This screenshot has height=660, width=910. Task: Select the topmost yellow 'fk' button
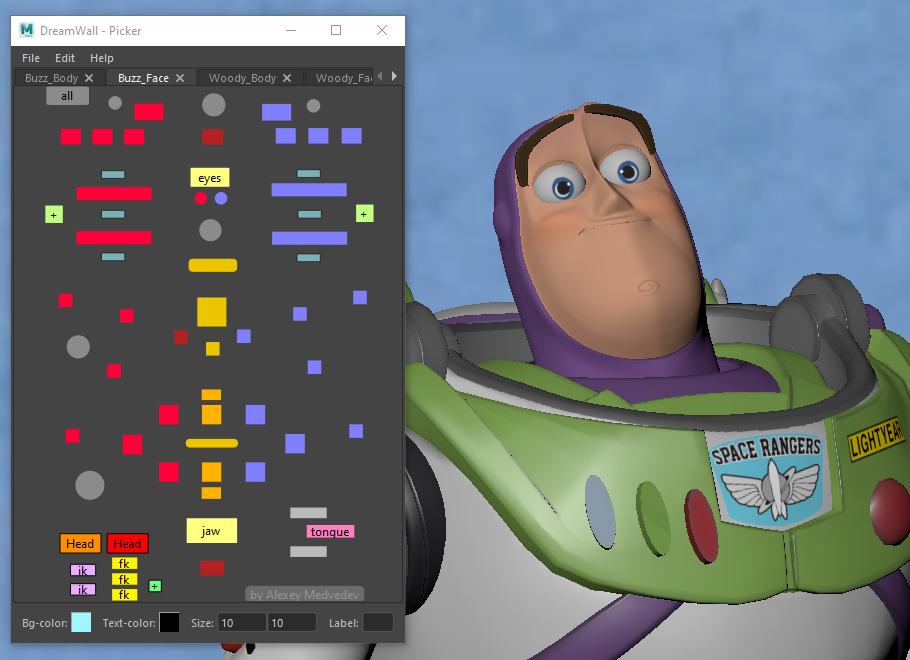coord(124,564)
